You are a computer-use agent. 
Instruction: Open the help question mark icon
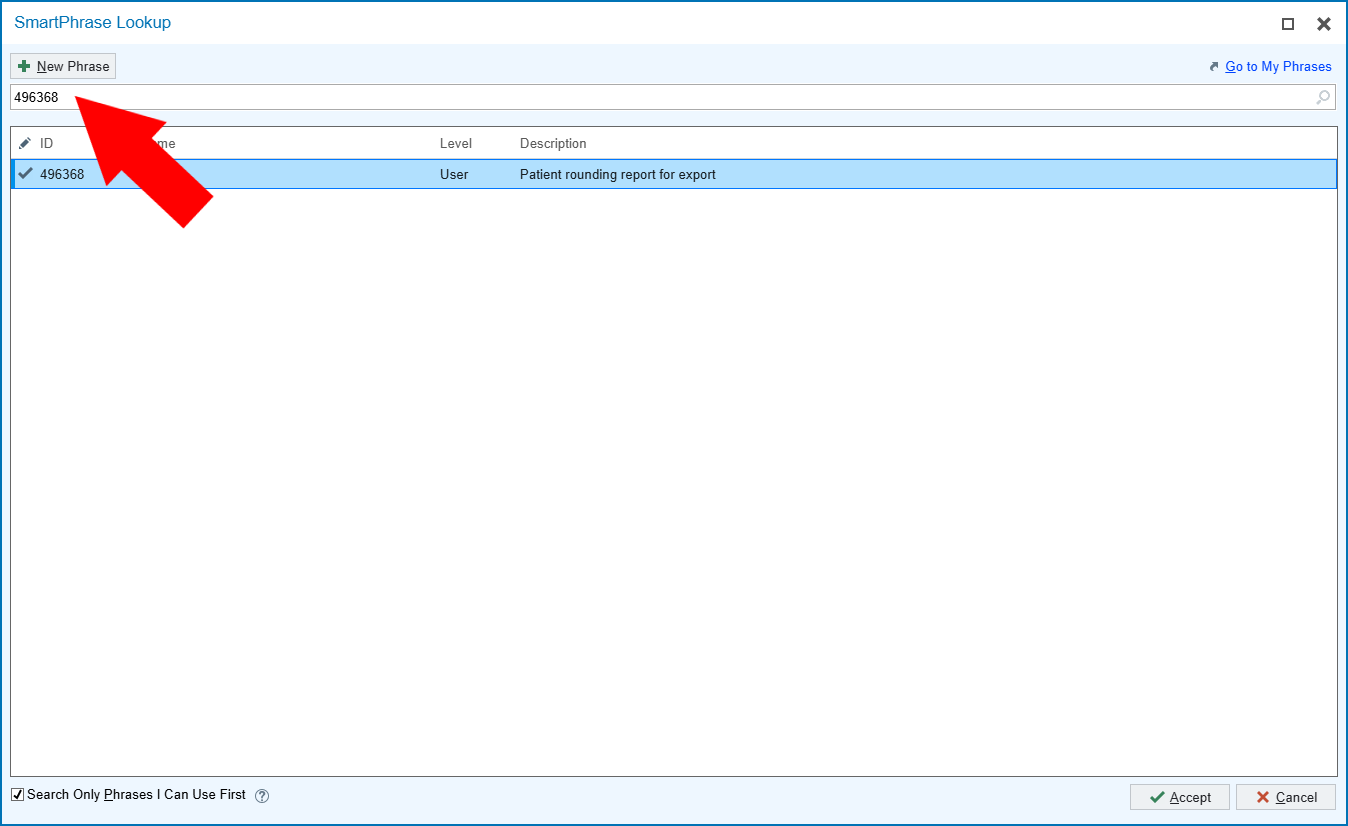pos(261,795)
